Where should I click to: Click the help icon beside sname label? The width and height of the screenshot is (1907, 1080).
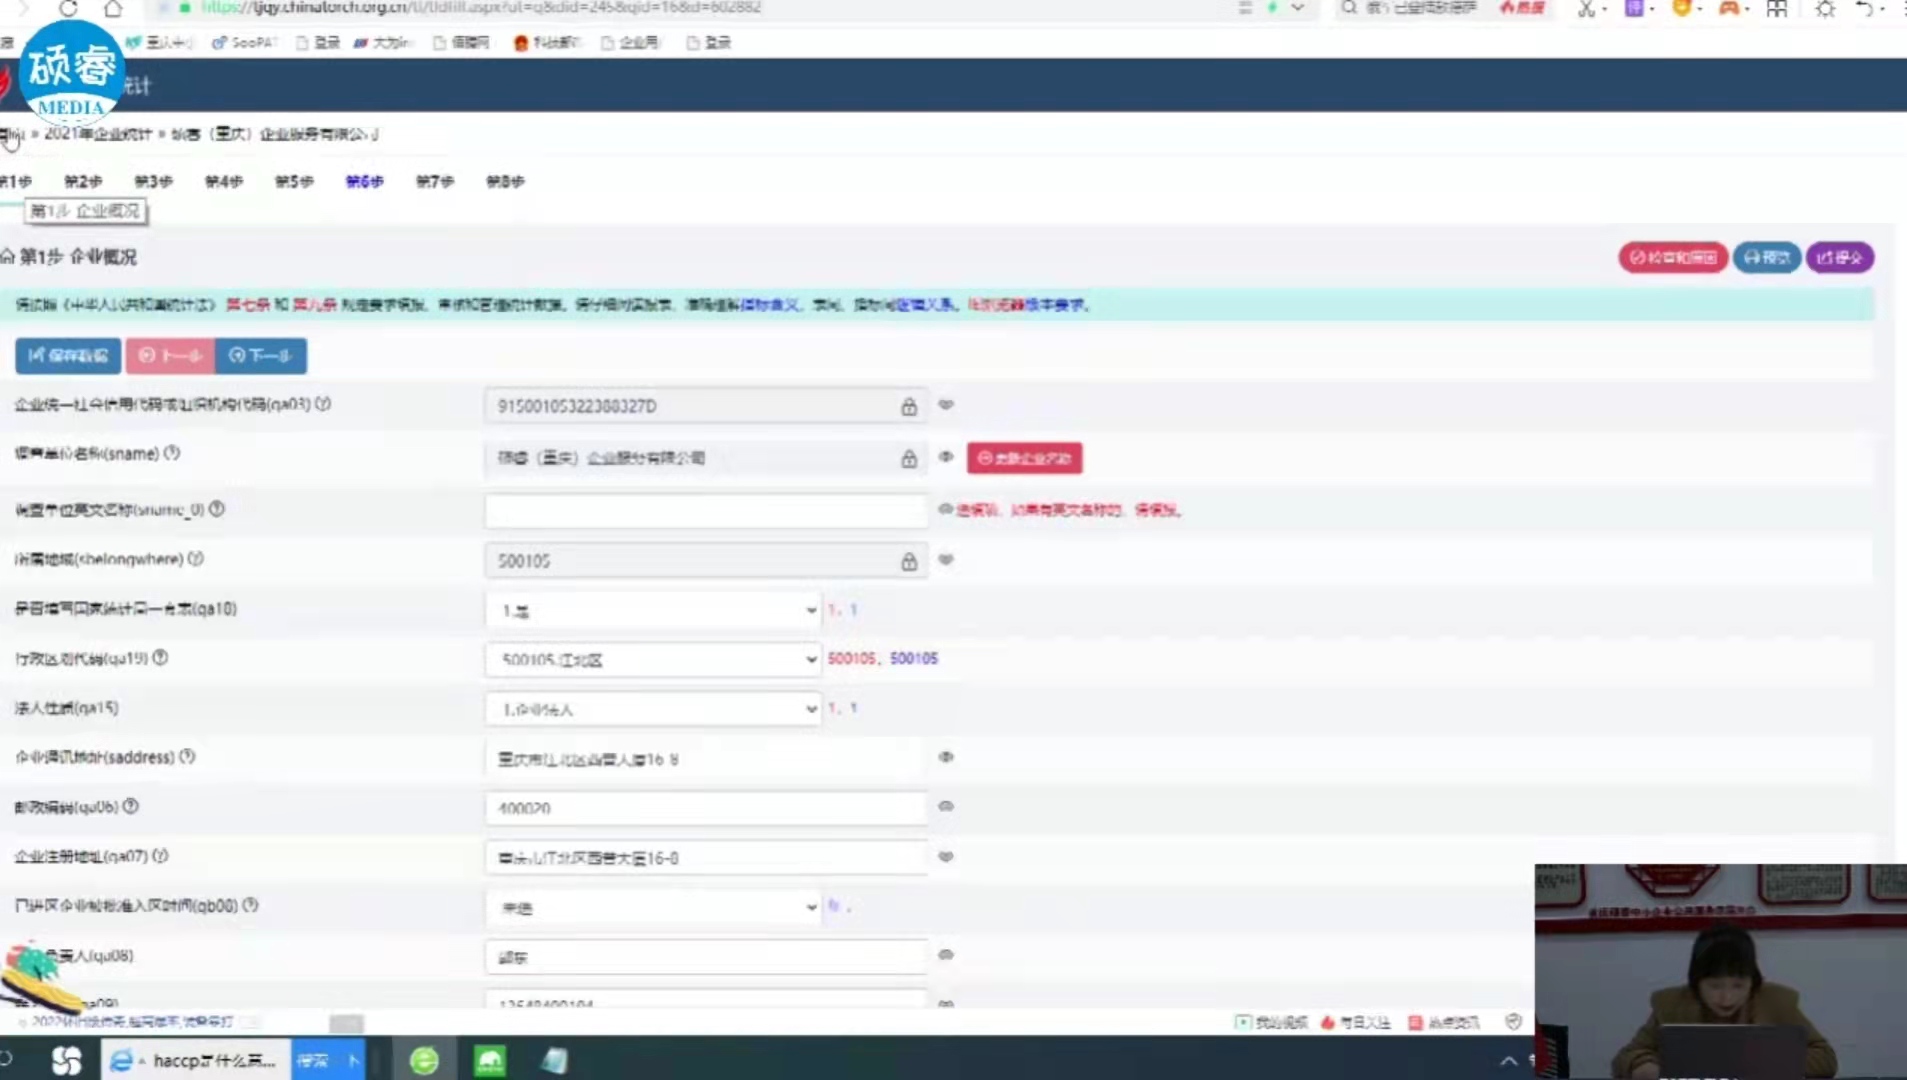point(172,453)
